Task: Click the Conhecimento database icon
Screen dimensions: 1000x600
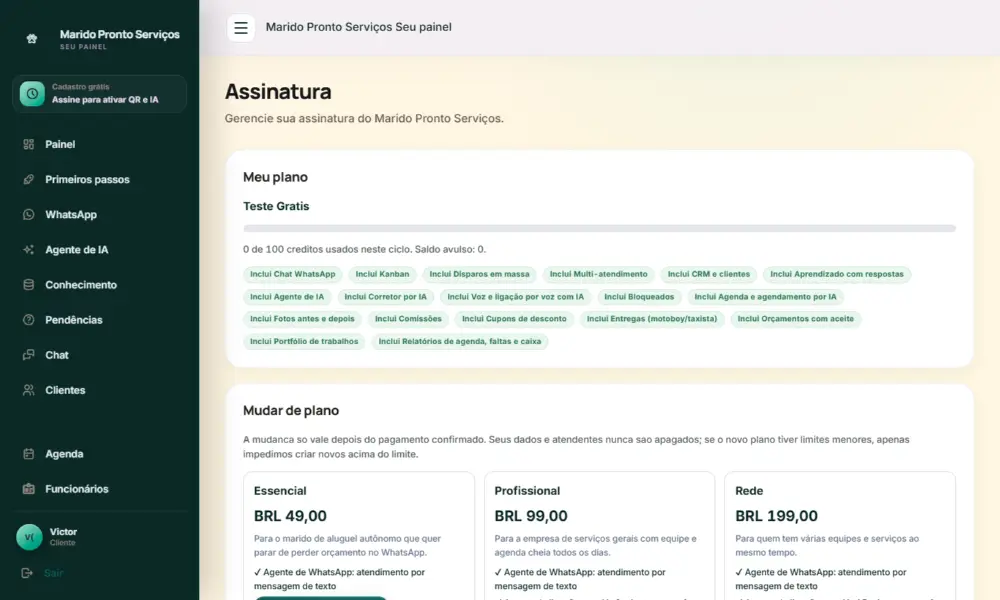Action: (29, 284)
